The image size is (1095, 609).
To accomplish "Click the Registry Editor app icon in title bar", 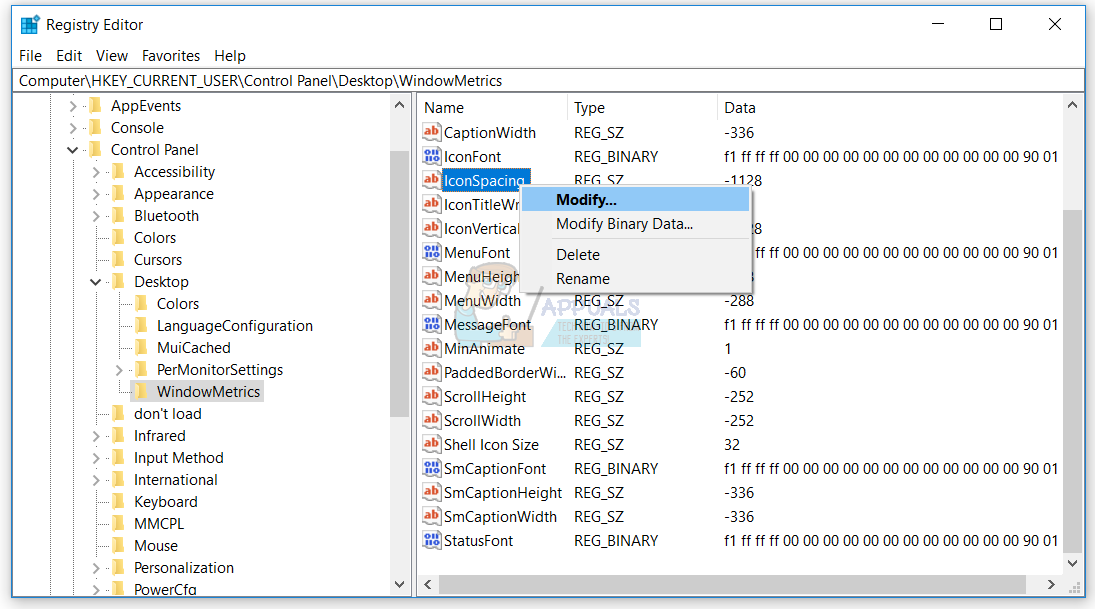I will 29,24.
